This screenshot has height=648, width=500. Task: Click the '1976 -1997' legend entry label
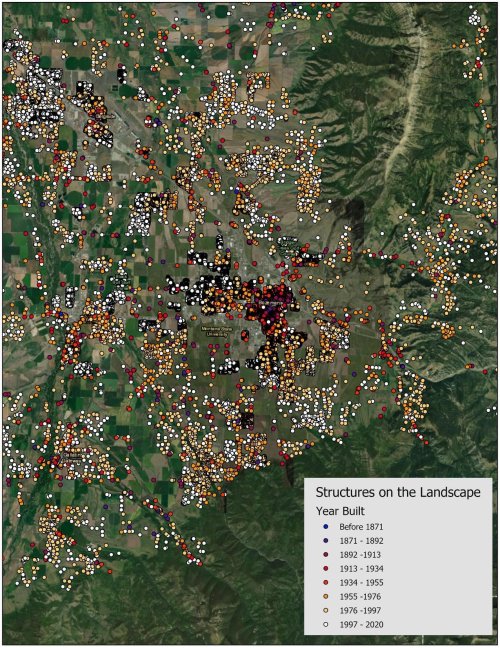click(360, 610)
